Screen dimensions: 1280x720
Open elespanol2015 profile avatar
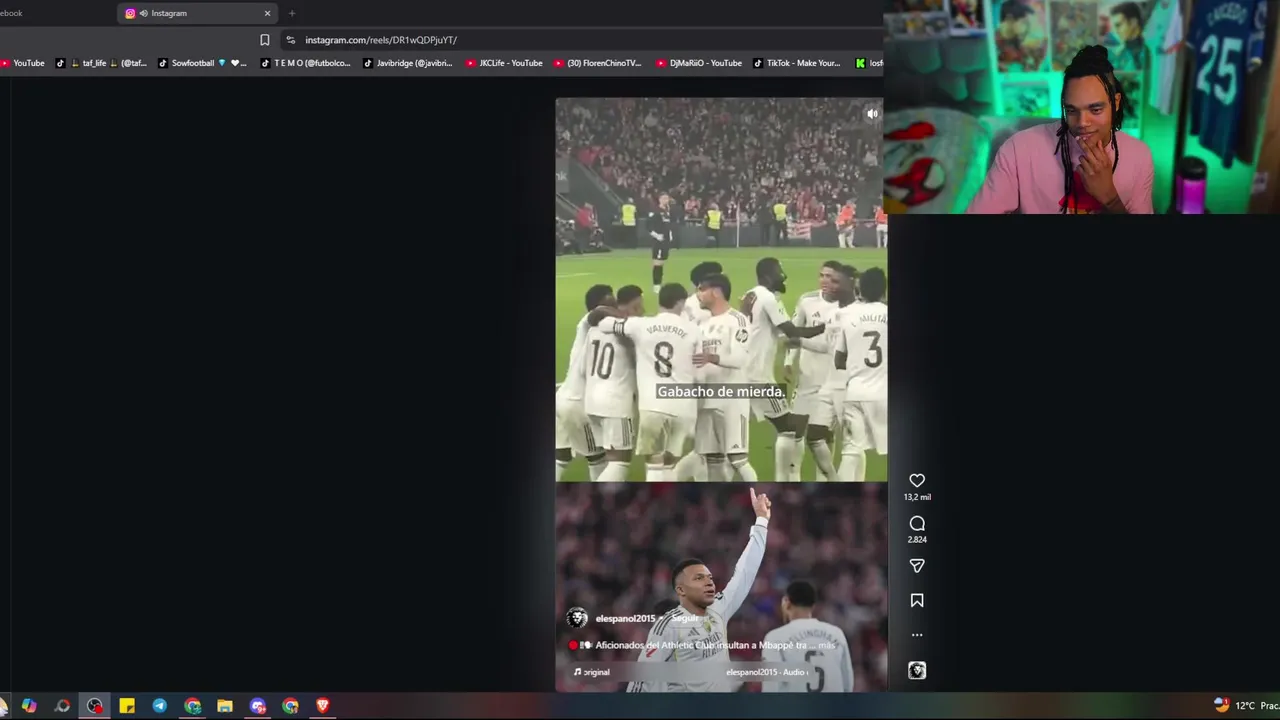pyautogui.click(x=577, y=618)
